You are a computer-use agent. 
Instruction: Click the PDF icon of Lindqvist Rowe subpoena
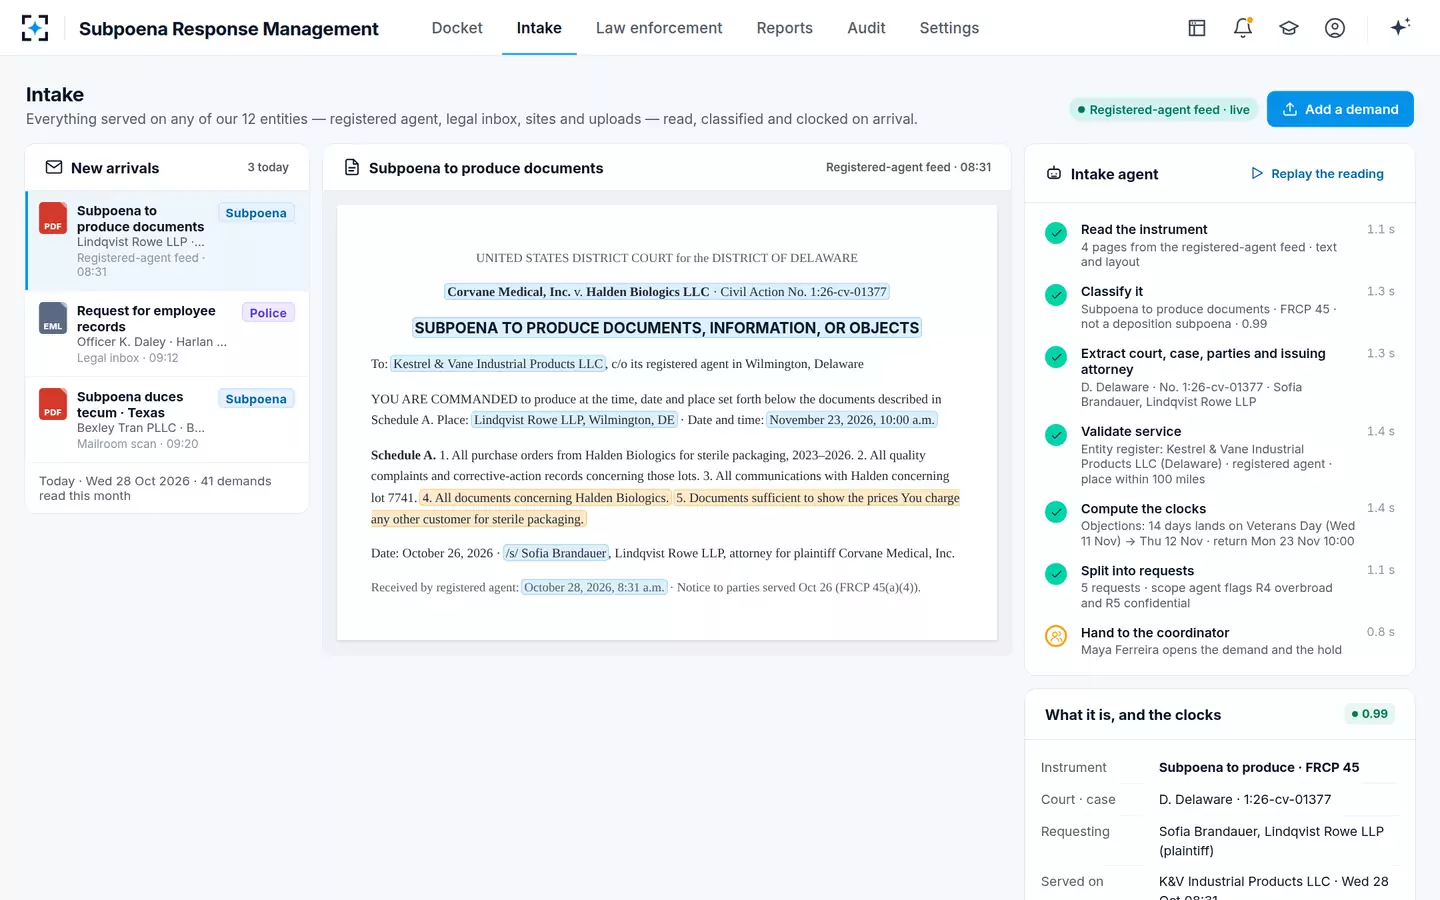[53, 218]
